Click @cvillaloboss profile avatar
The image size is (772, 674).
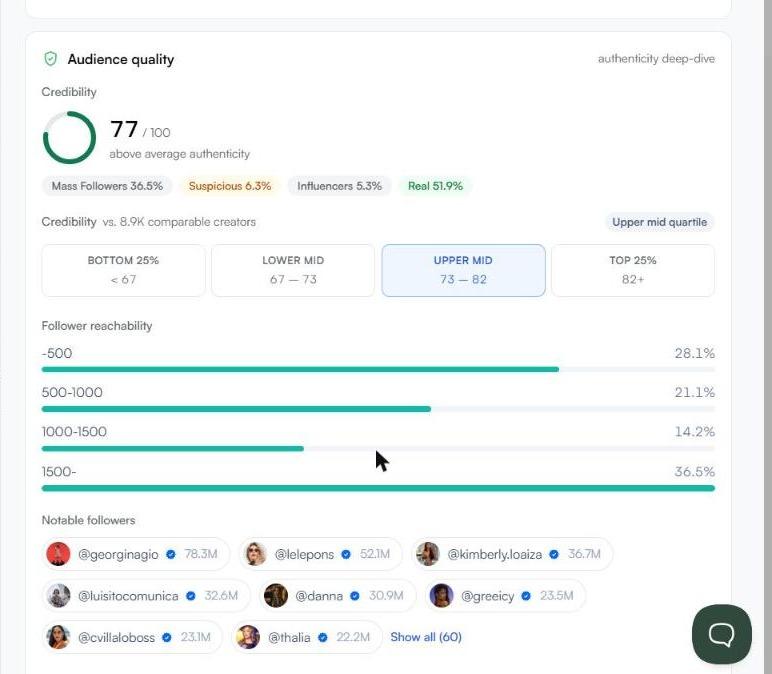point(58,637)
